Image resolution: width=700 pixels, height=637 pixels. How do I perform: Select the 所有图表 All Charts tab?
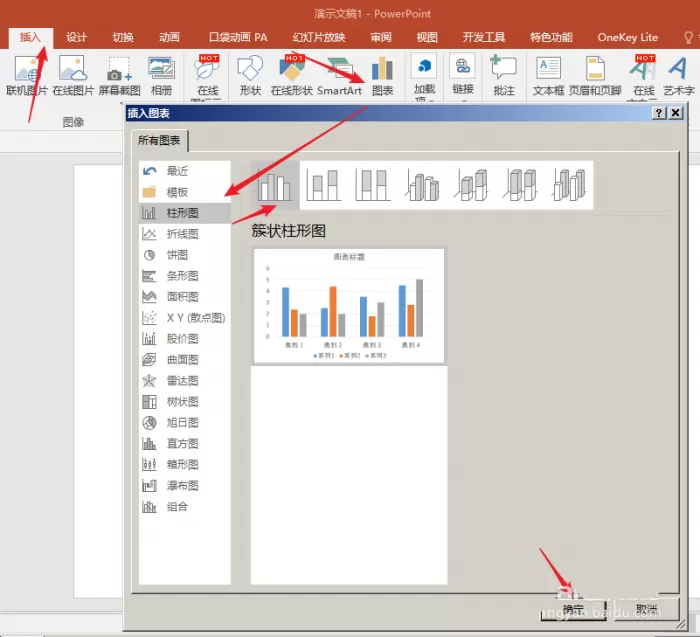point(159,141)
